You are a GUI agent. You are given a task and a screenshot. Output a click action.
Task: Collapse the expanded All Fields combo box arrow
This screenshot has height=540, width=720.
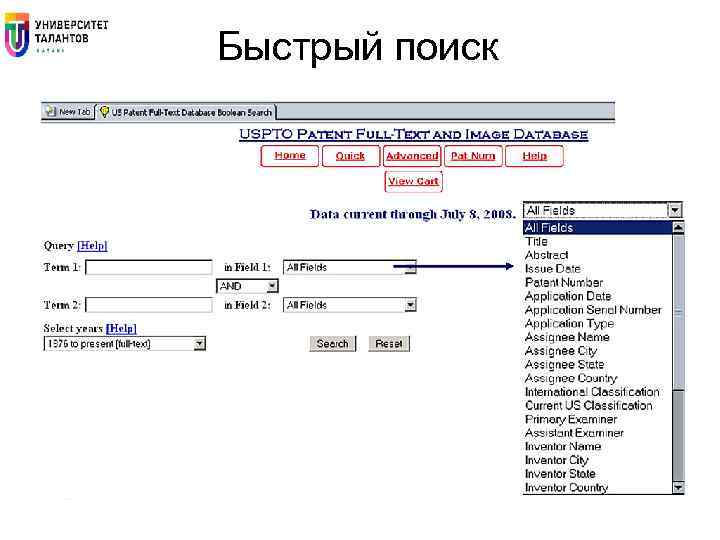[675, 210]
